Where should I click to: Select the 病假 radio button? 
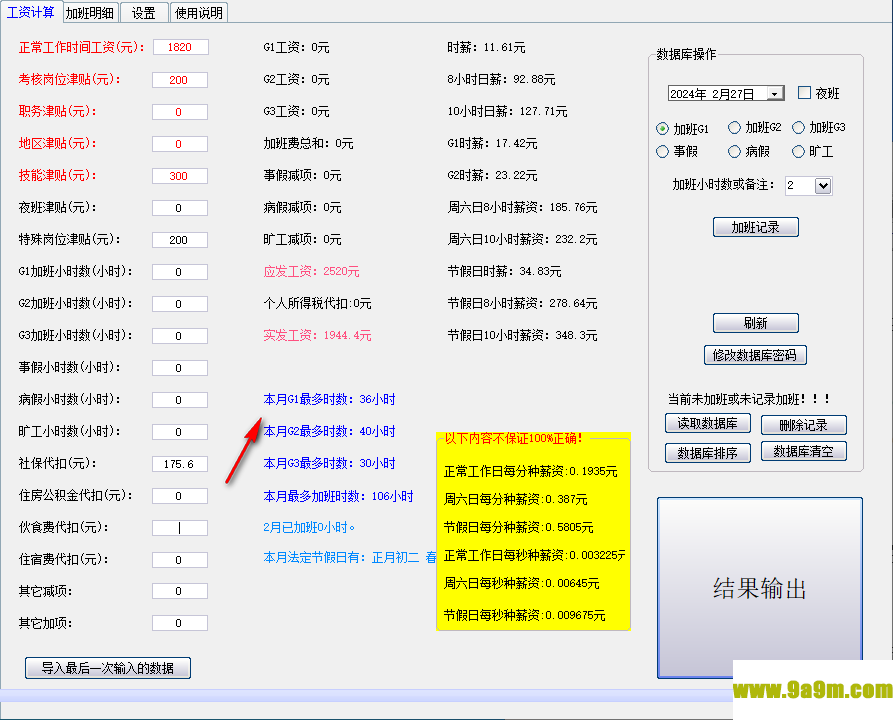734,152
